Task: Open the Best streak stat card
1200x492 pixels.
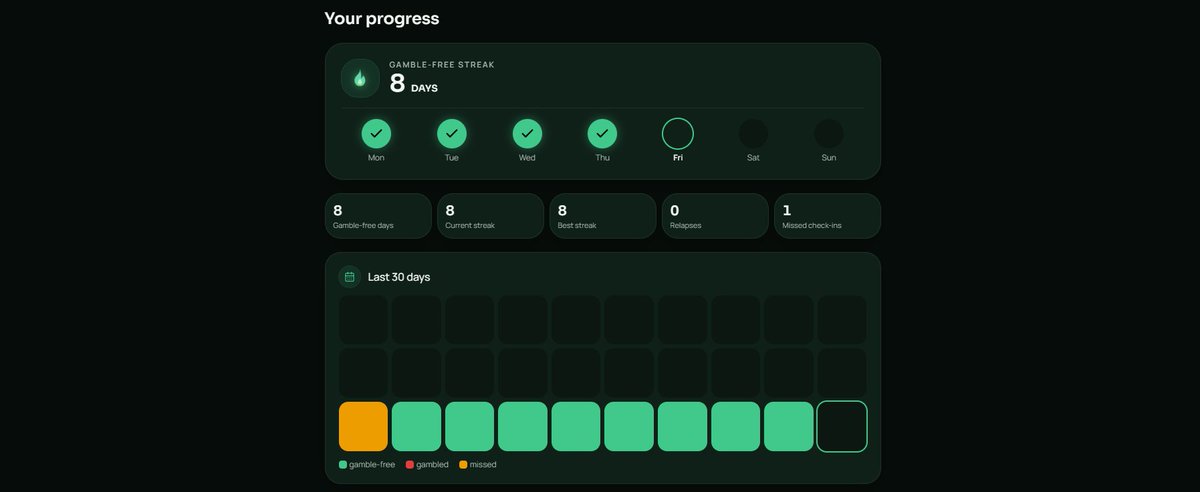Action: pos(603,216)
